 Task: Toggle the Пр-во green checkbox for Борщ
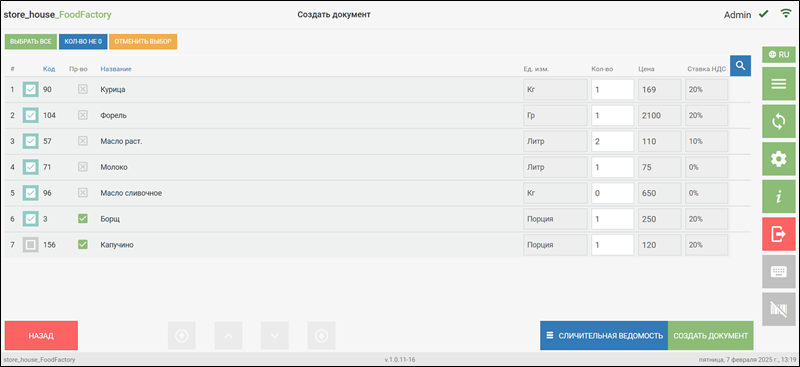click(x=83, y=218)
